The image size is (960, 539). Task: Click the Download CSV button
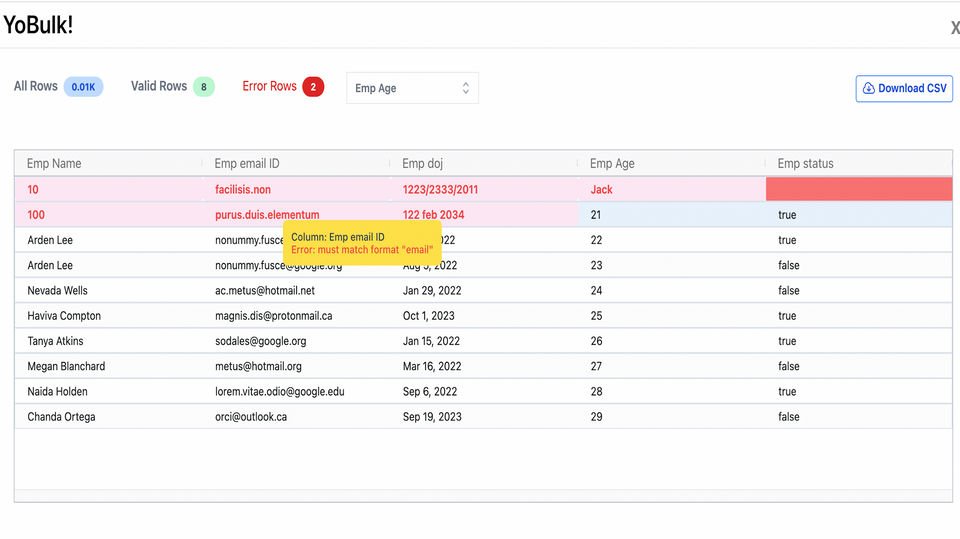(x=904, y=88)
